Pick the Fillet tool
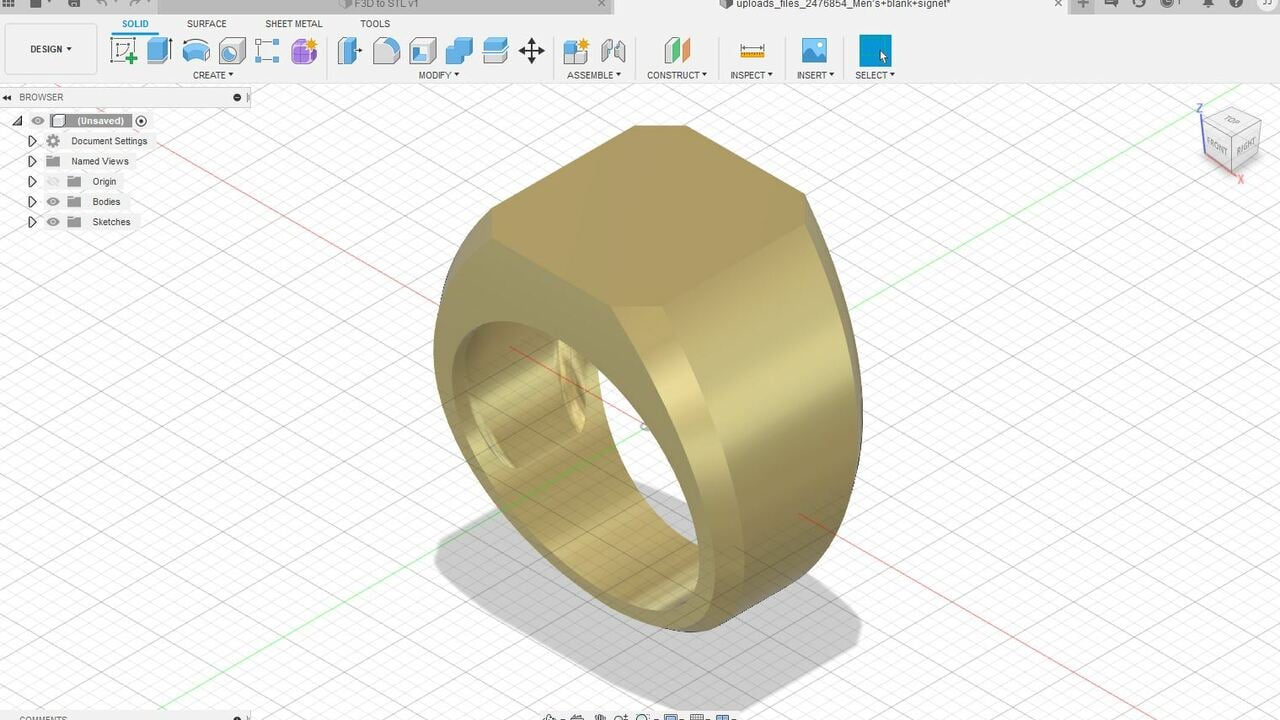This screenshot has height=720, width=1280. (x=386, y=50)
